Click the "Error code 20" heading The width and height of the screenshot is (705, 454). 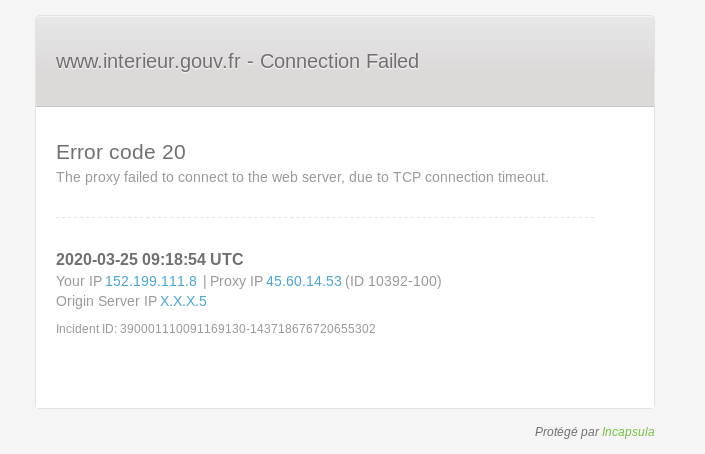[x=121, y=152]
